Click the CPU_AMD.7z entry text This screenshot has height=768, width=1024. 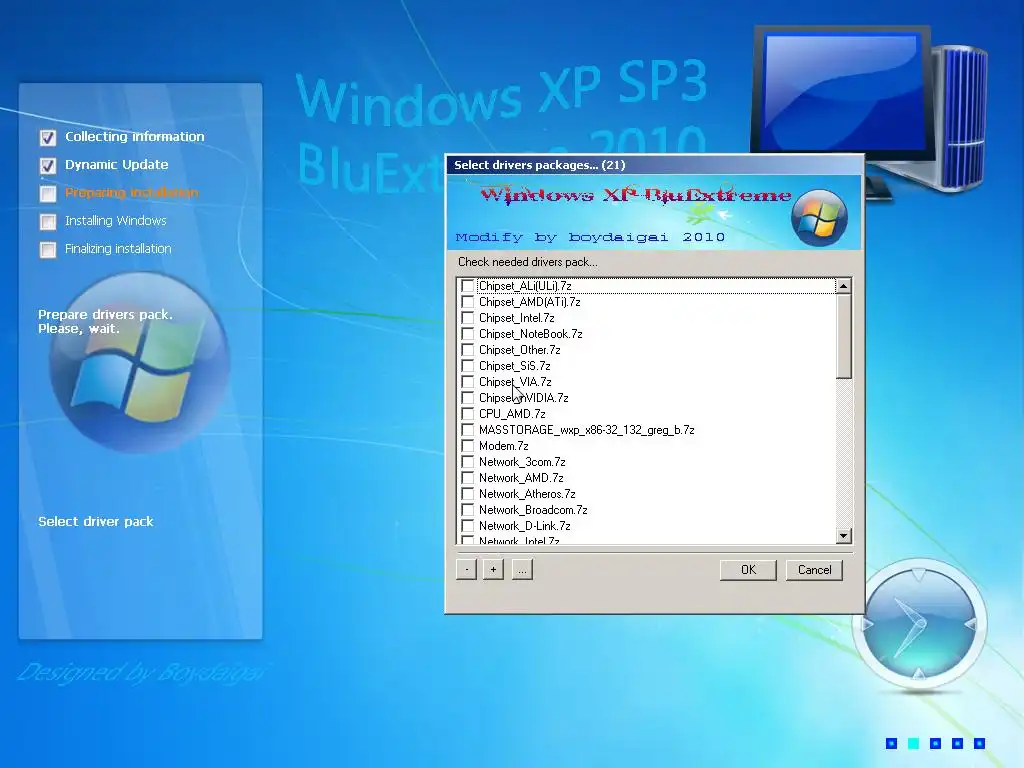(x=512, y=414)
